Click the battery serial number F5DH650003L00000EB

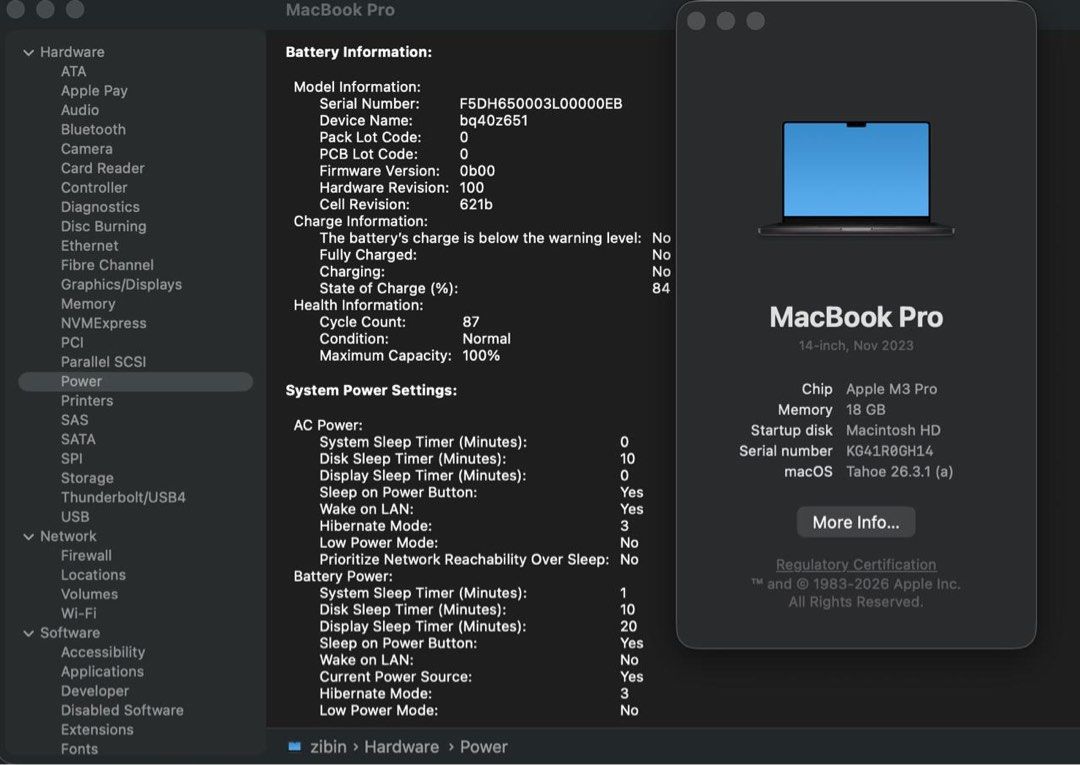point(541,104)
